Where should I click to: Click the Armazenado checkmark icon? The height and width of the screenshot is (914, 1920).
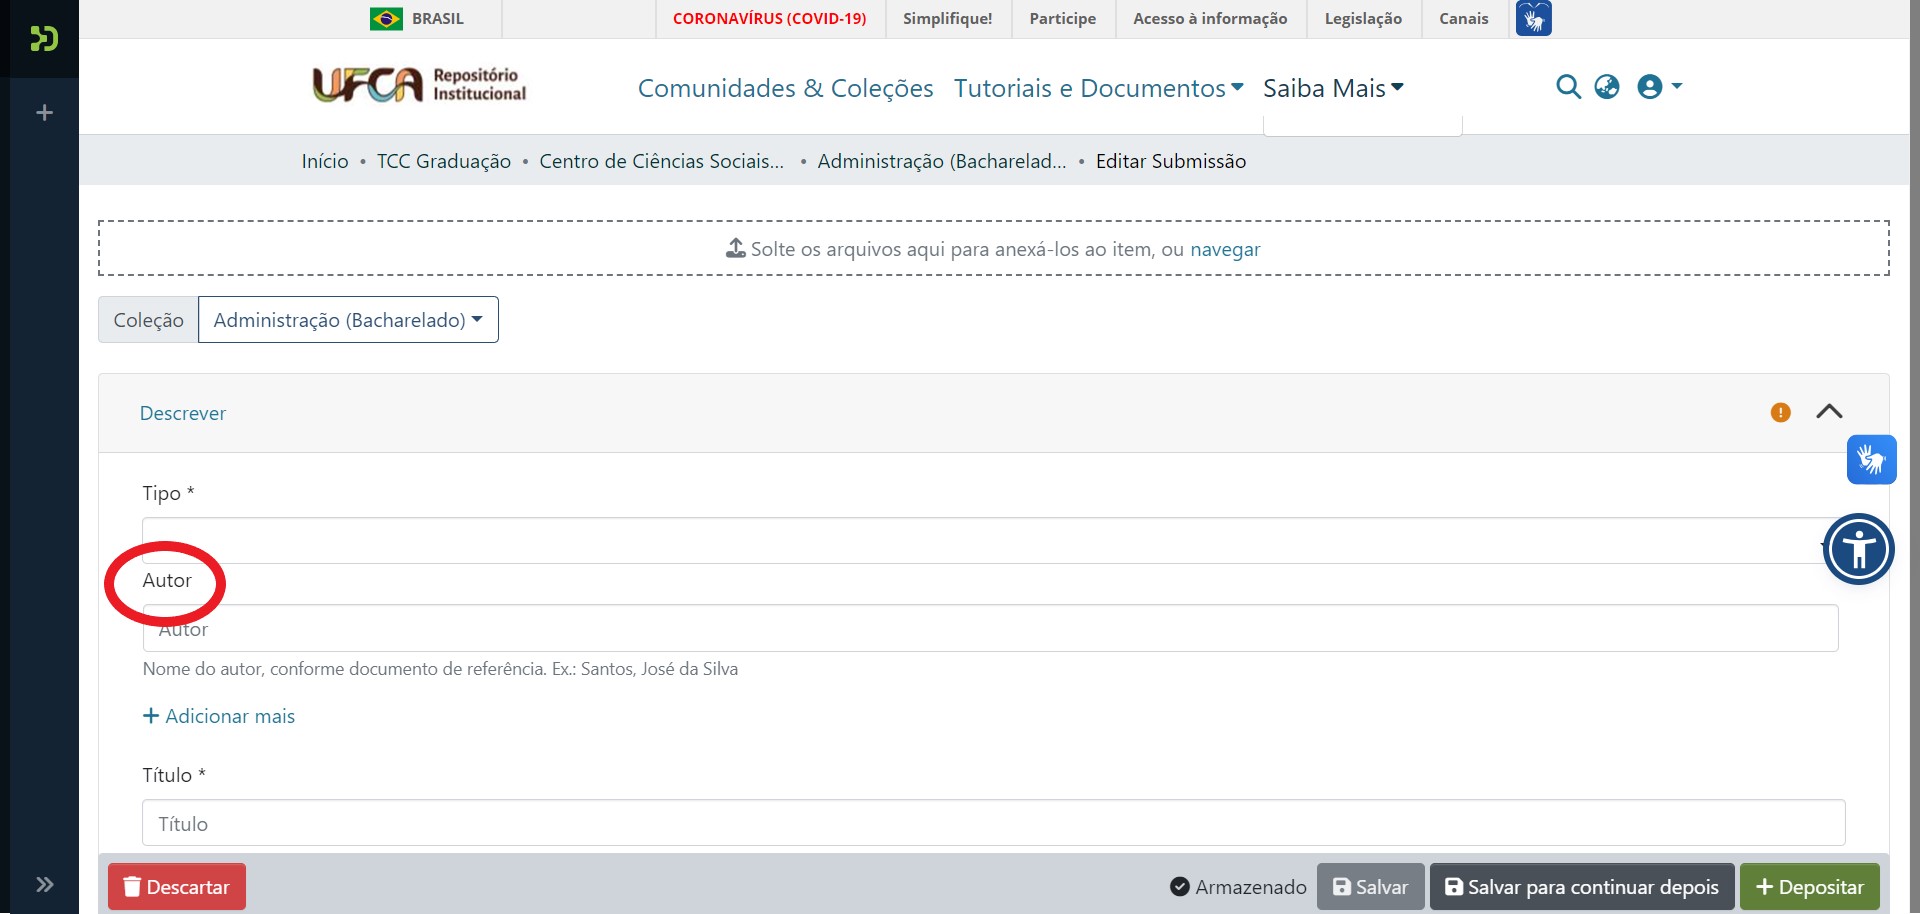click(x=1181, y=886)
